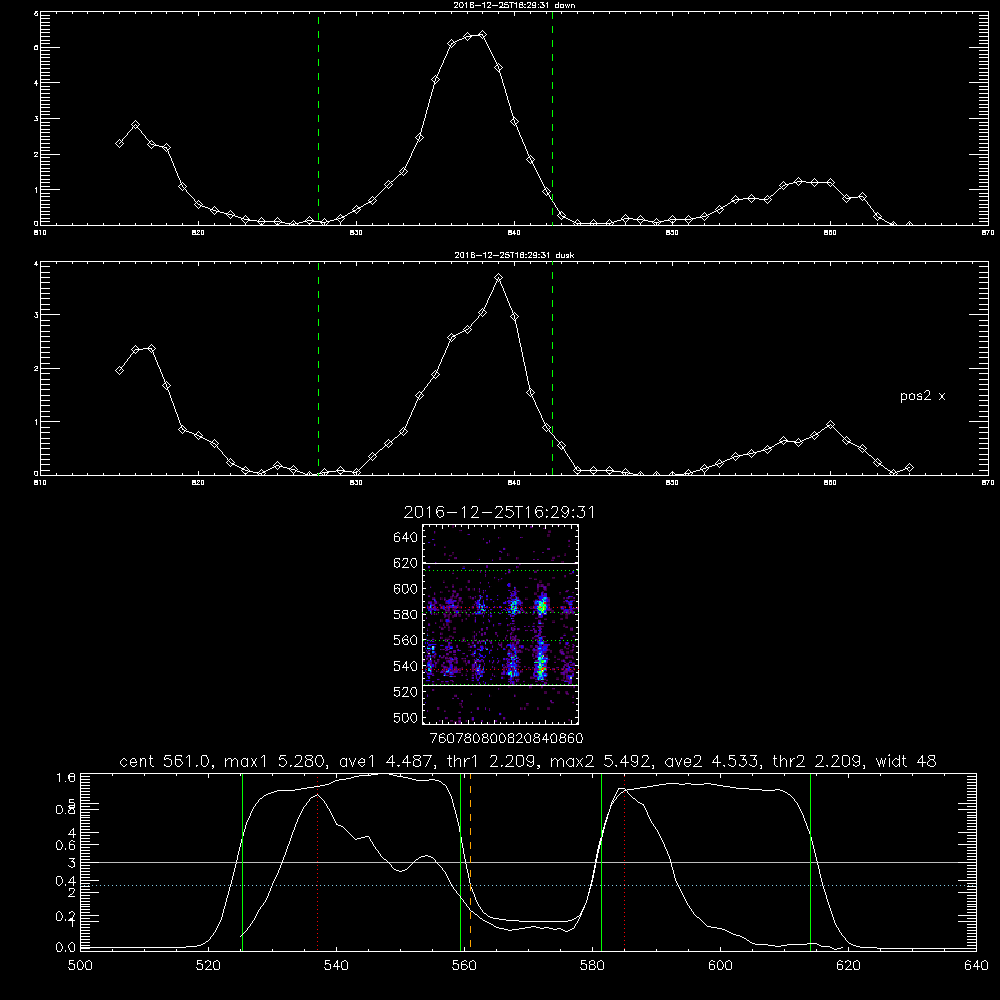The image size is (1000, 1000).
Task: Click the heatmap title '2016-12-25T16:29:31'
Action: pos(499,512)
